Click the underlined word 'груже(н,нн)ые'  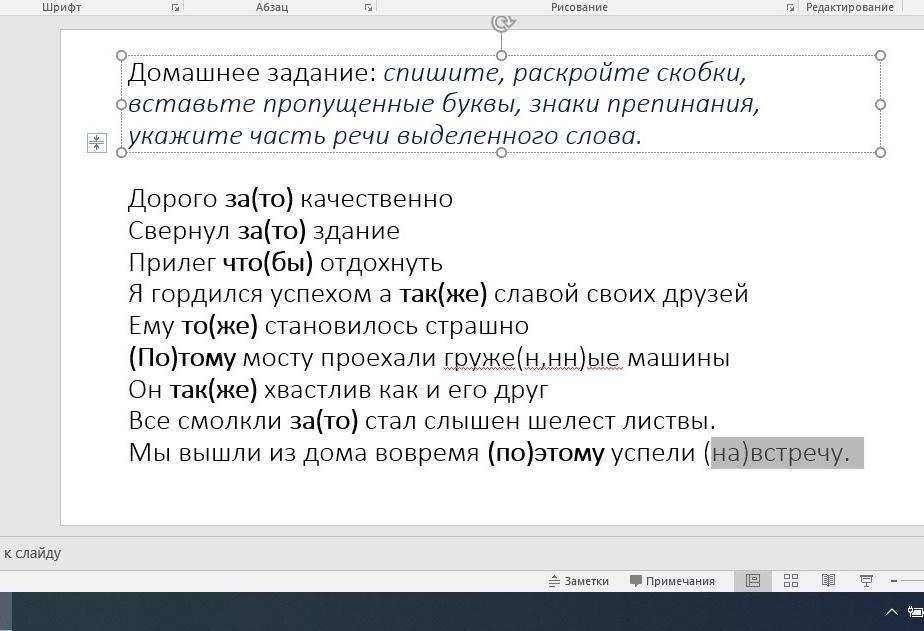tap(532, 358)
